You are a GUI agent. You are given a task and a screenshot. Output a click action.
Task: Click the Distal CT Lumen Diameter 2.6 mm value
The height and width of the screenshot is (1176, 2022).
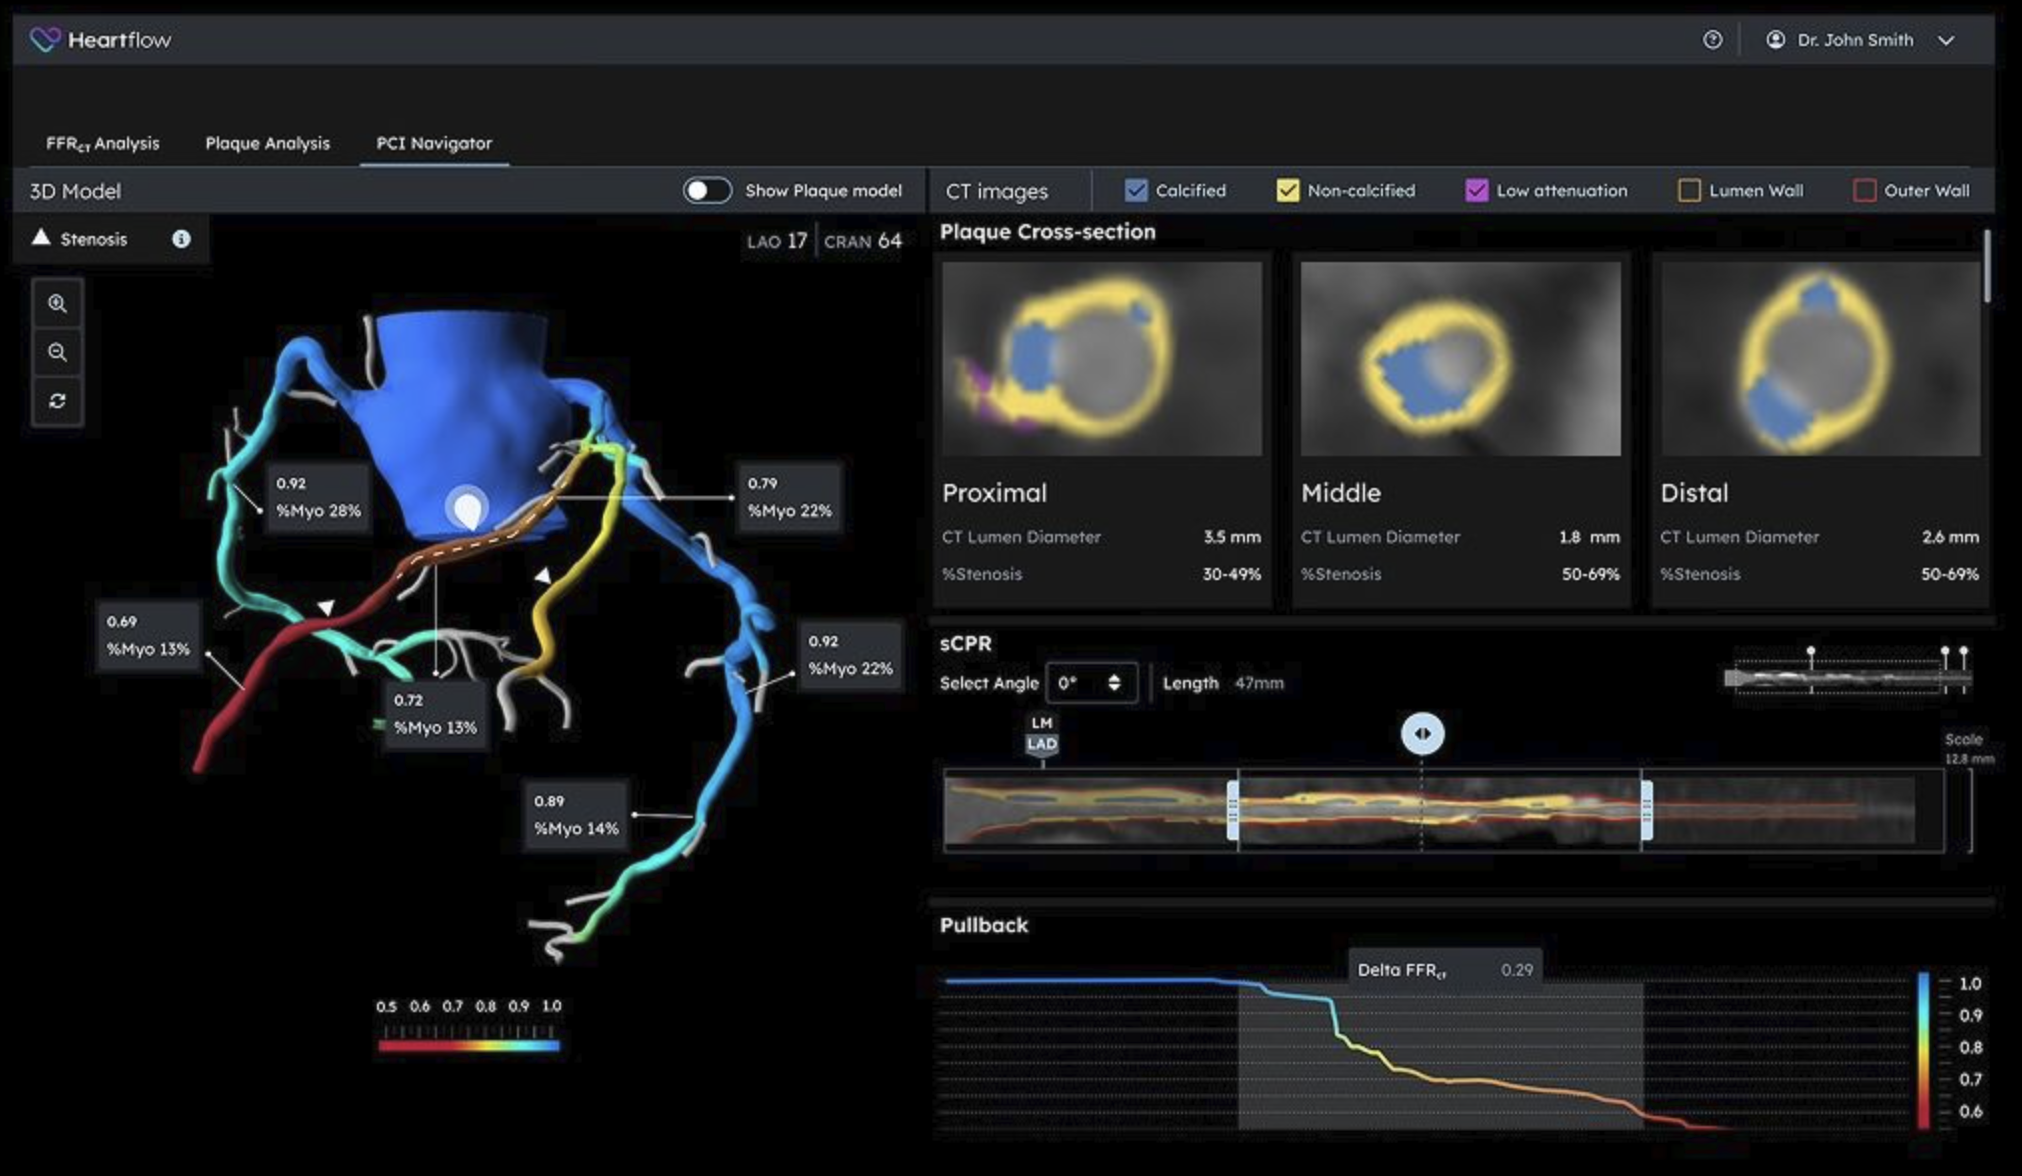1950,537
